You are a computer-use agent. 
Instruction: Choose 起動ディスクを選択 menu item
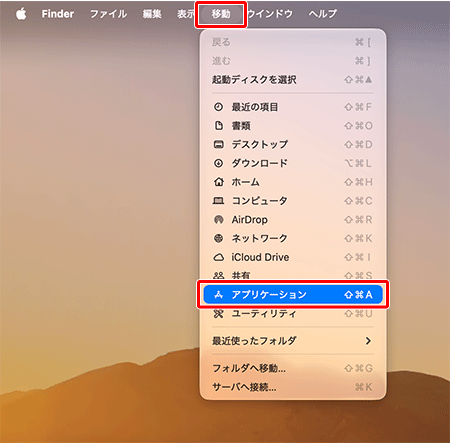pos(292,80)
